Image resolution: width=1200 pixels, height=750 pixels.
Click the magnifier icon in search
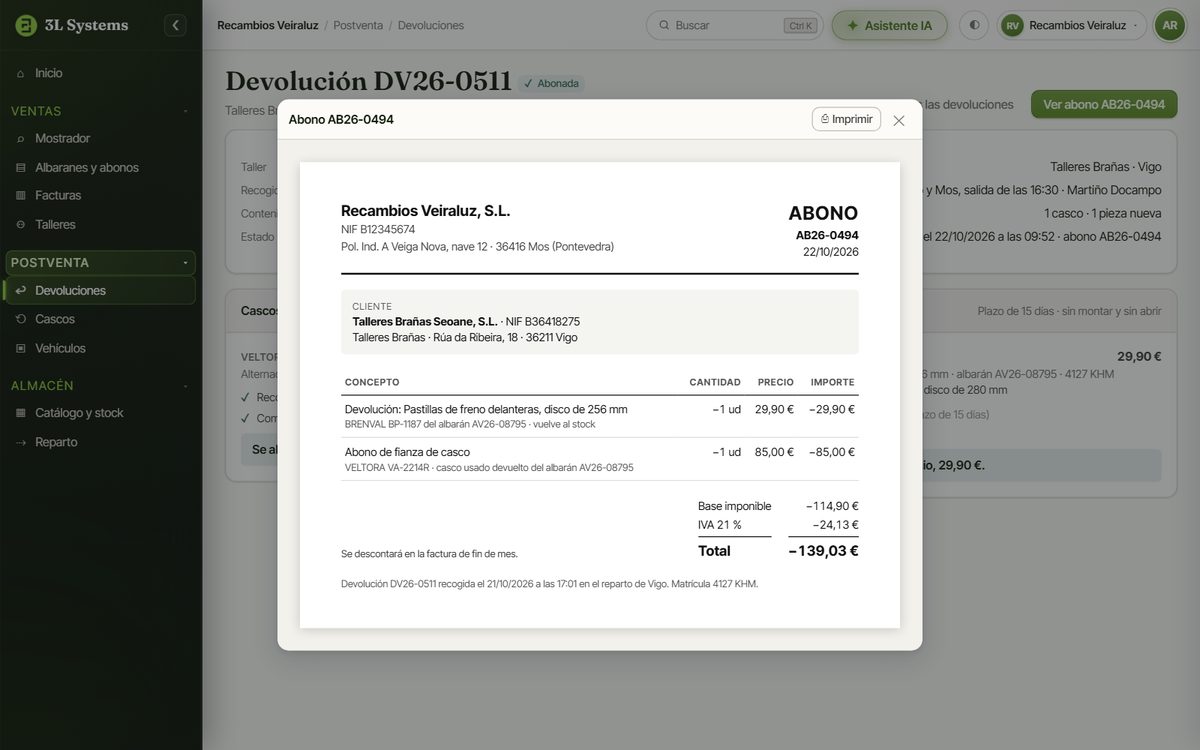coord(663,25)
